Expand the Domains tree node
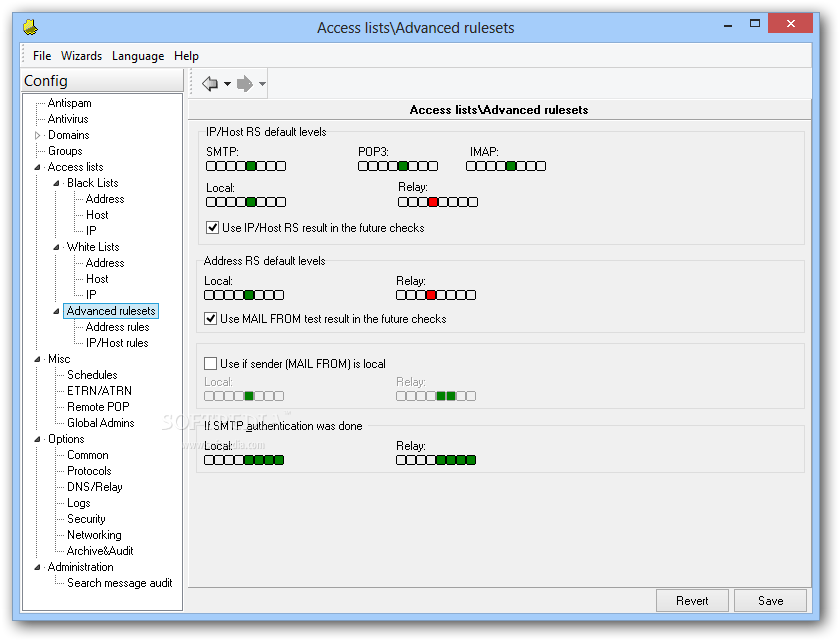 pyautogui.click(x=38, y=135)
